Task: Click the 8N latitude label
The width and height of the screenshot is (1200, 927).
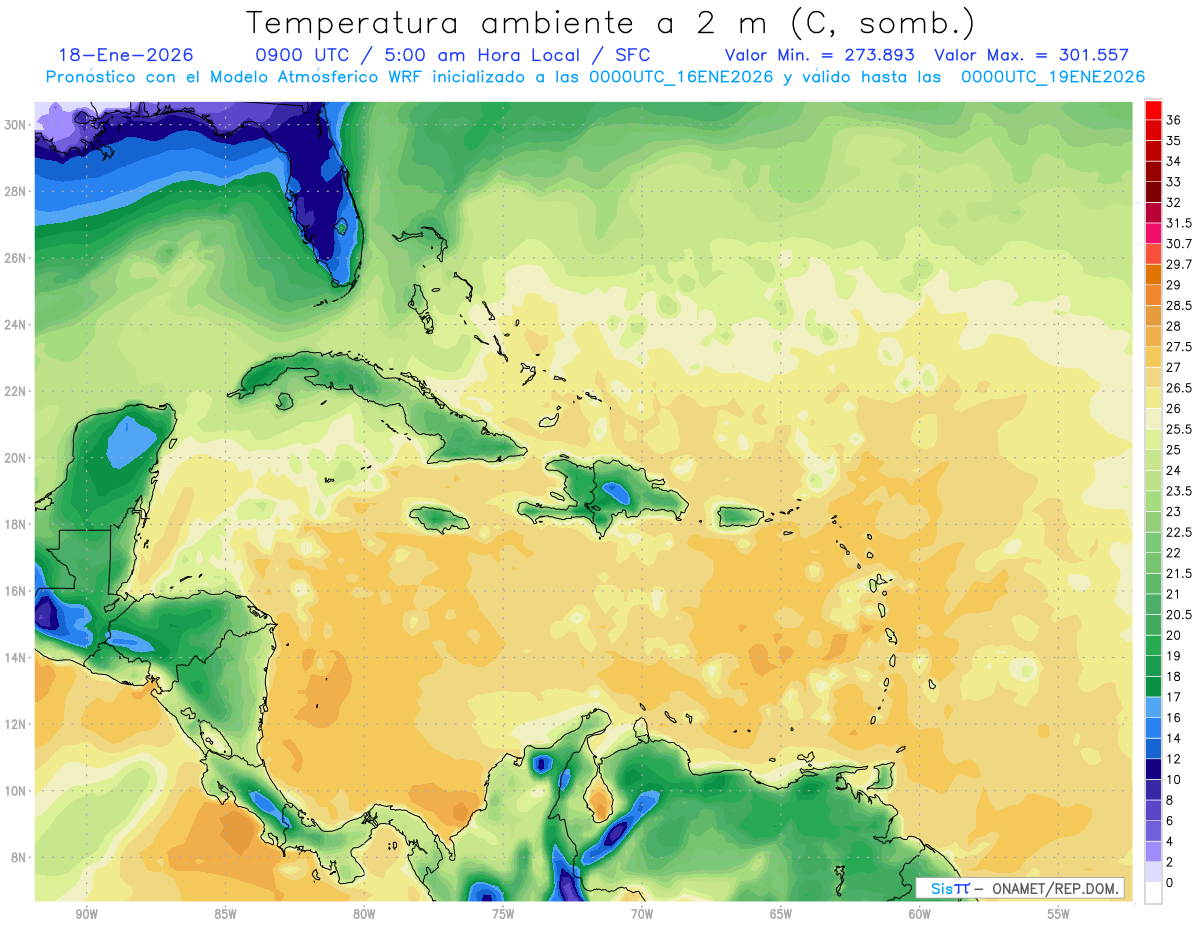Action: pyautogui.click(x=18, y=858)
